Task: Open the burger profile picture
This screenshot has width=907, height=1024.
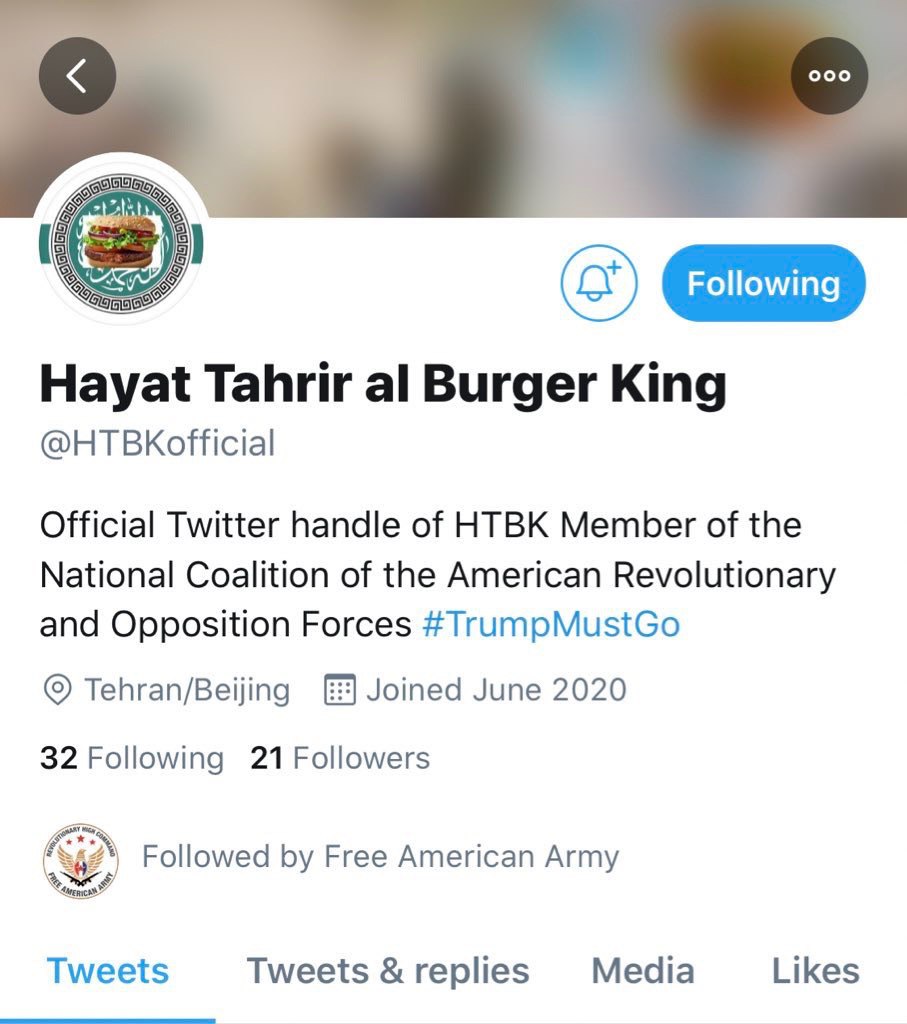Action: [x=121, y=240]
